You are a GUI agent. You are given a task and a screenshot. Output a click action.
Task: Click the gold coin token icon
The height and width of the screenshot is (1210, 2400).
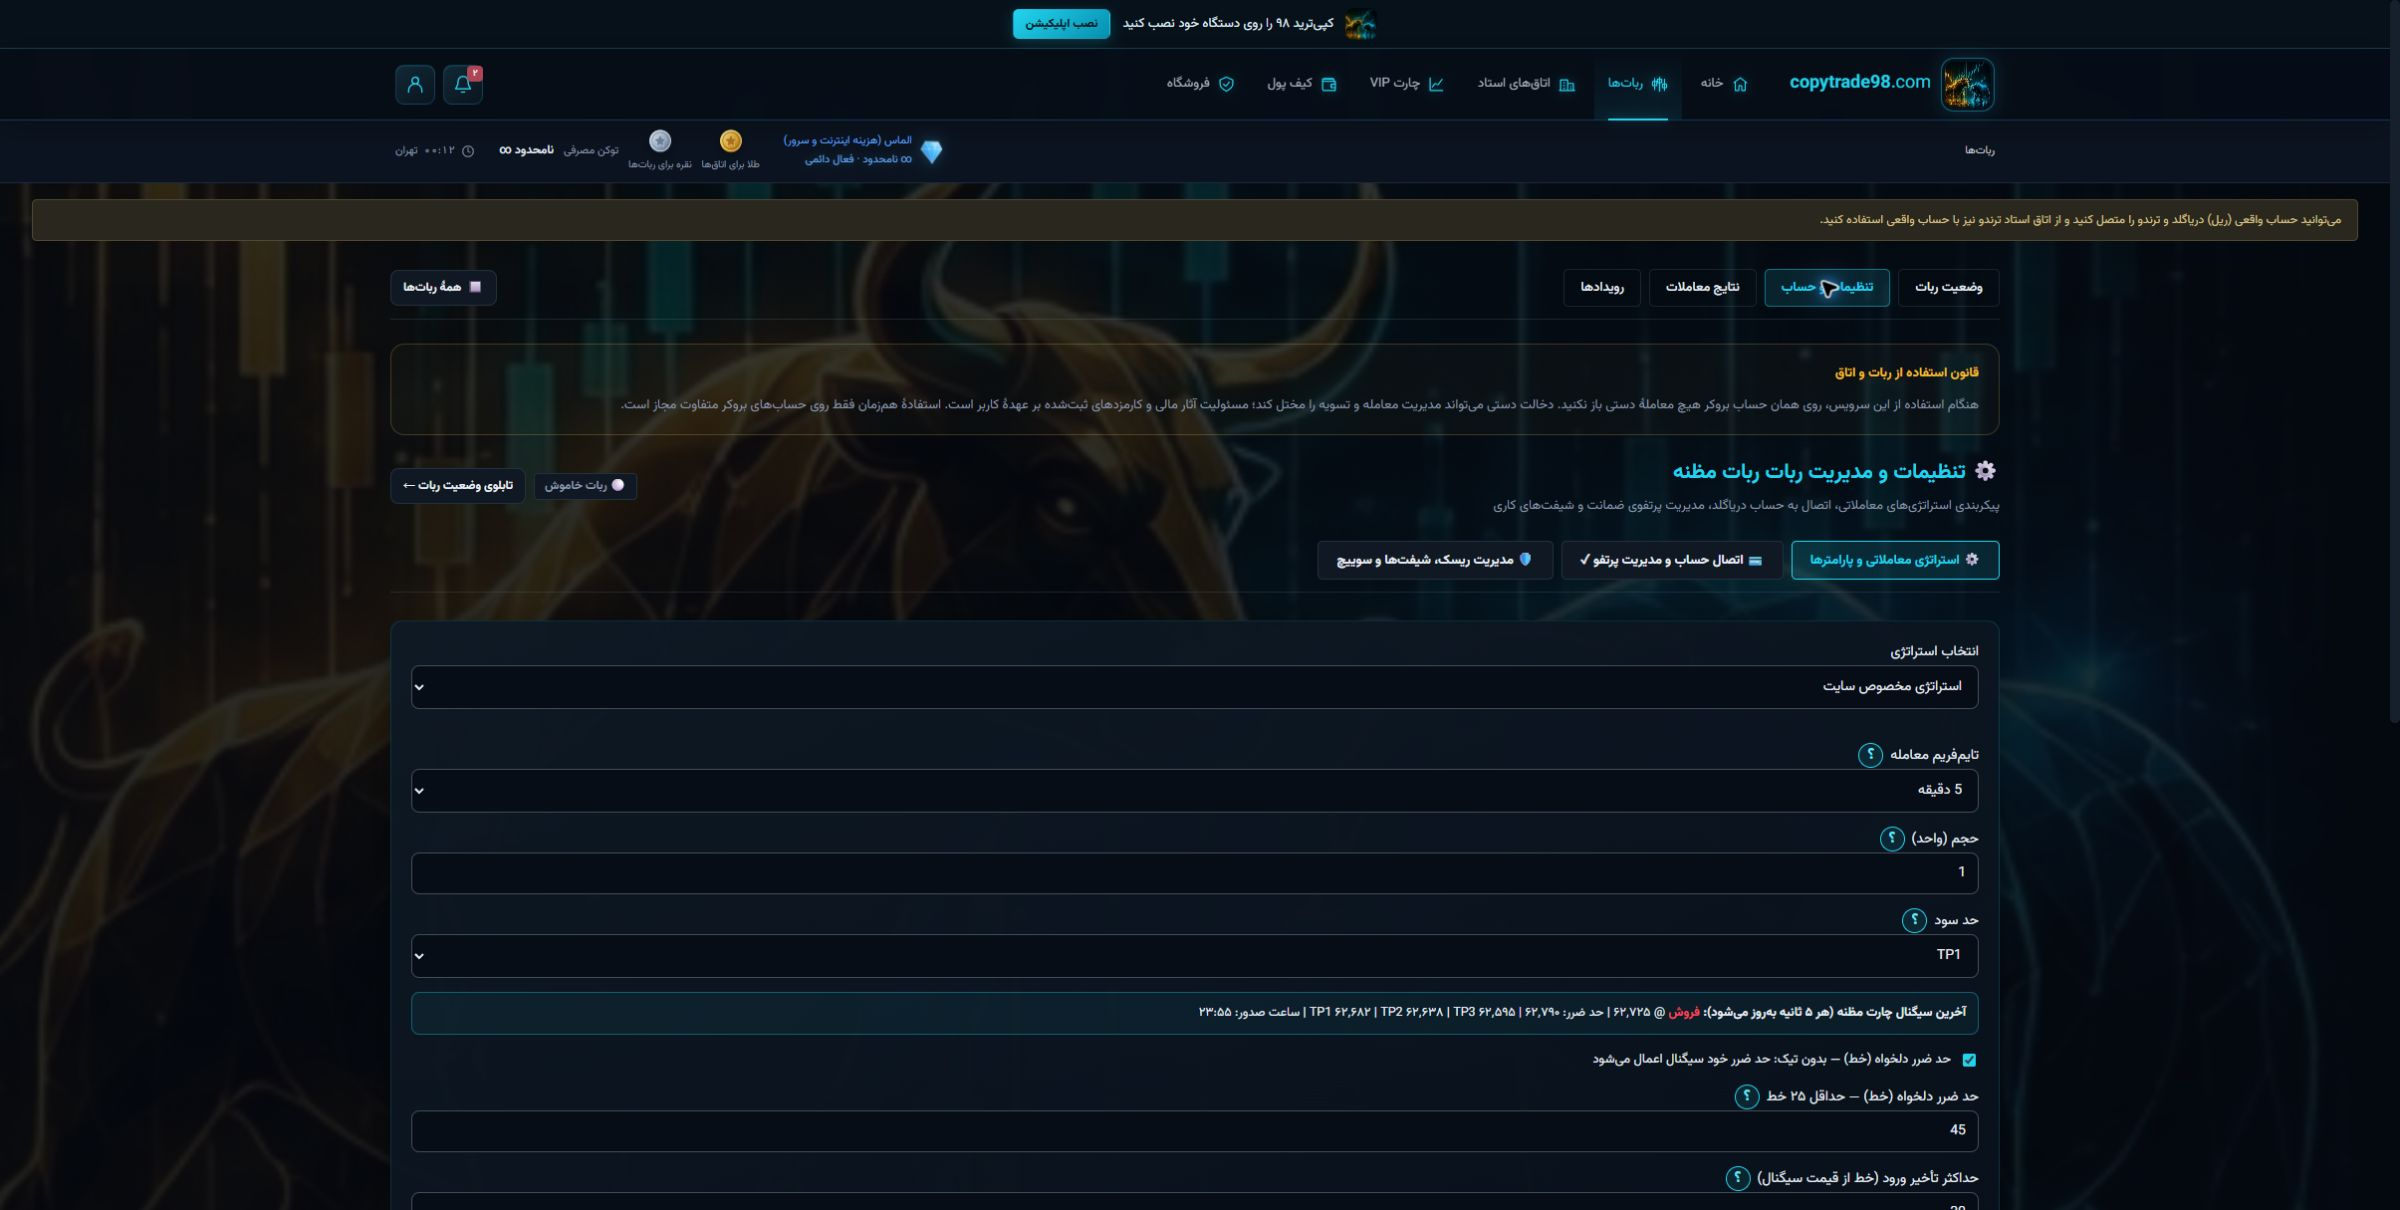731,141
